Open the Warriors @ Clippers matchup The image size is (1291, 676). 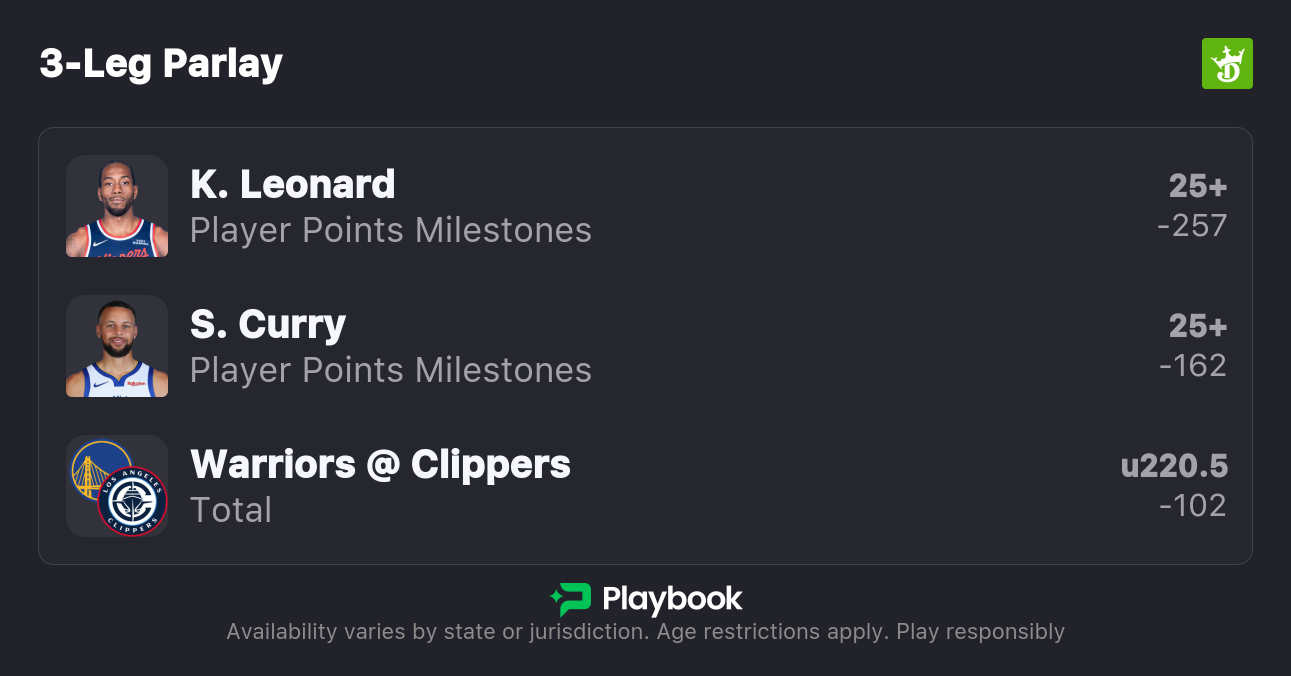pos(380,464)
